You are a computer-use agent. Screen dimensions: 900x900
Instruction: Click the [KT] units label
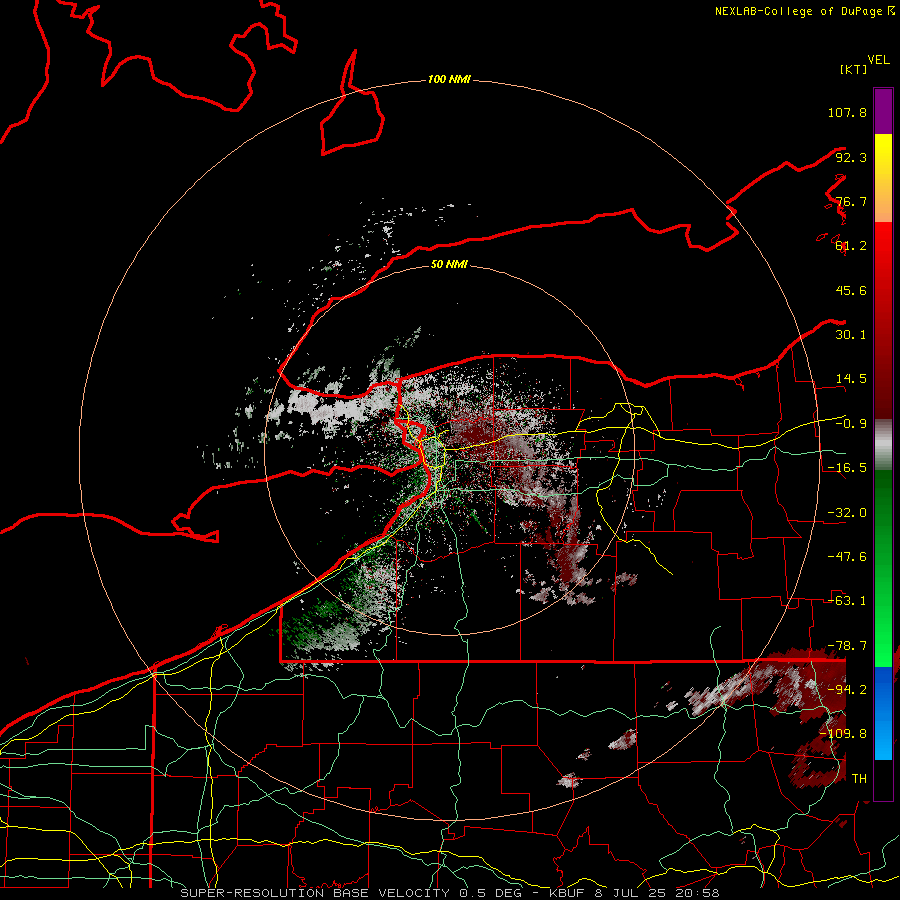point(854,69)
